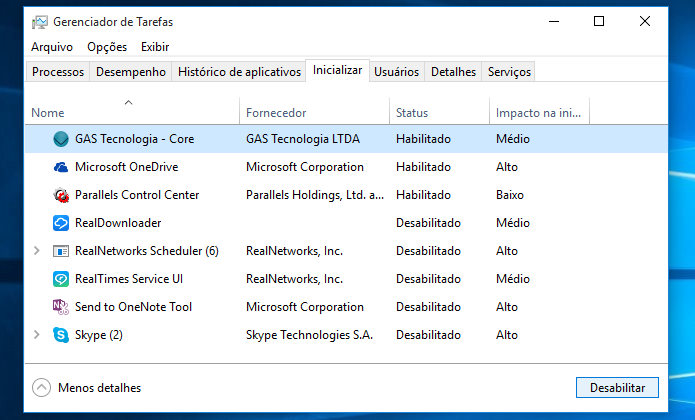
Task: Select the Inicializar tab
Action: [337, 70]
